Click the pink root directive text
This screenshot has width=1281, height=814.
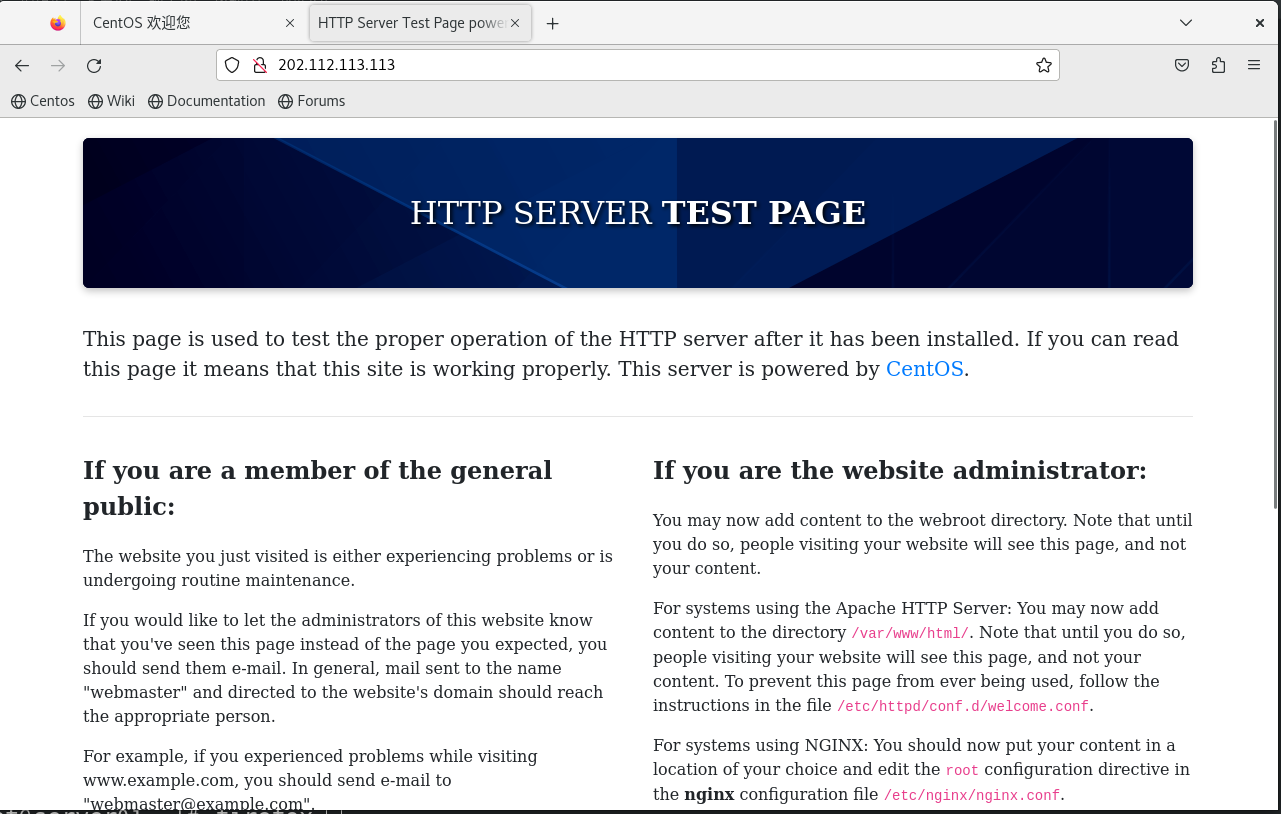(x=962, y=771)
